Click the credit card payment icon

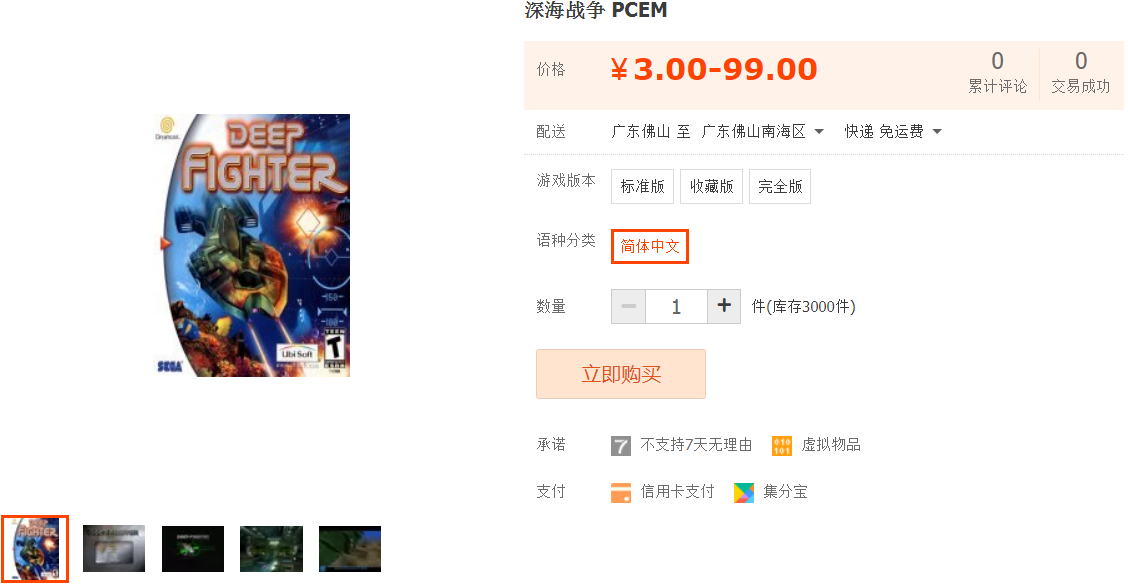tap(620, 493)
